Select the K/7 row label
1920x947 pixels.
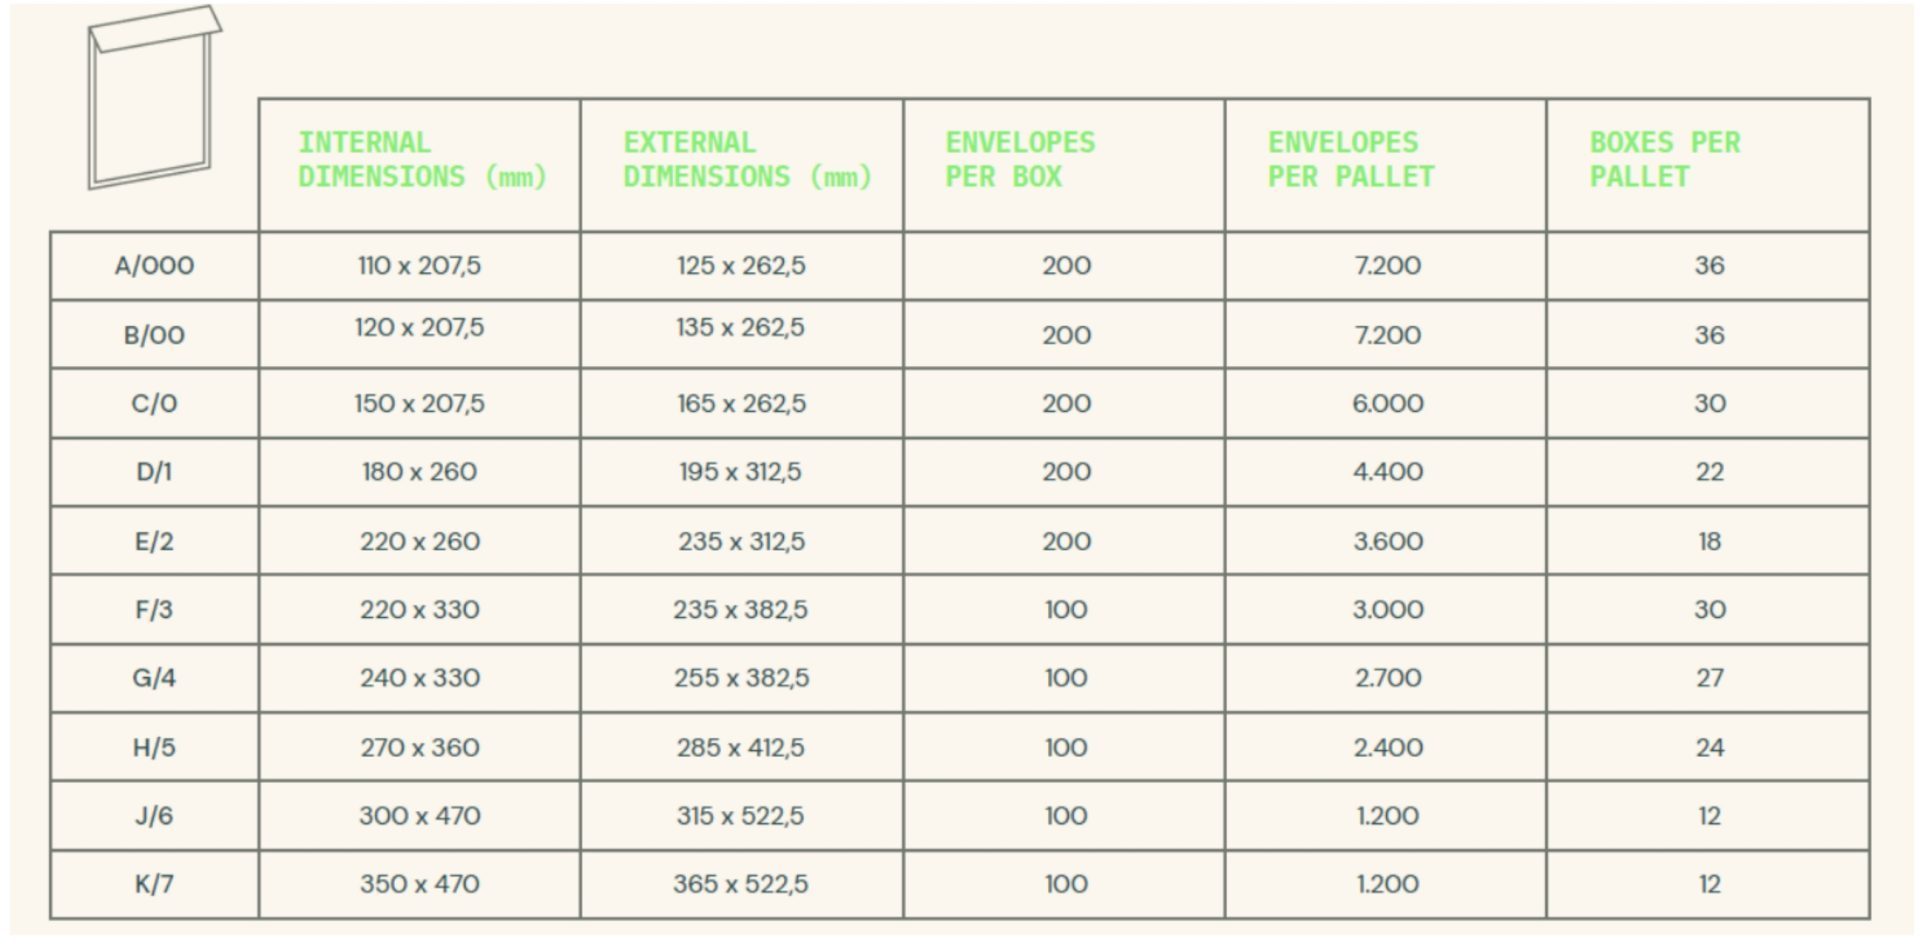154,884
